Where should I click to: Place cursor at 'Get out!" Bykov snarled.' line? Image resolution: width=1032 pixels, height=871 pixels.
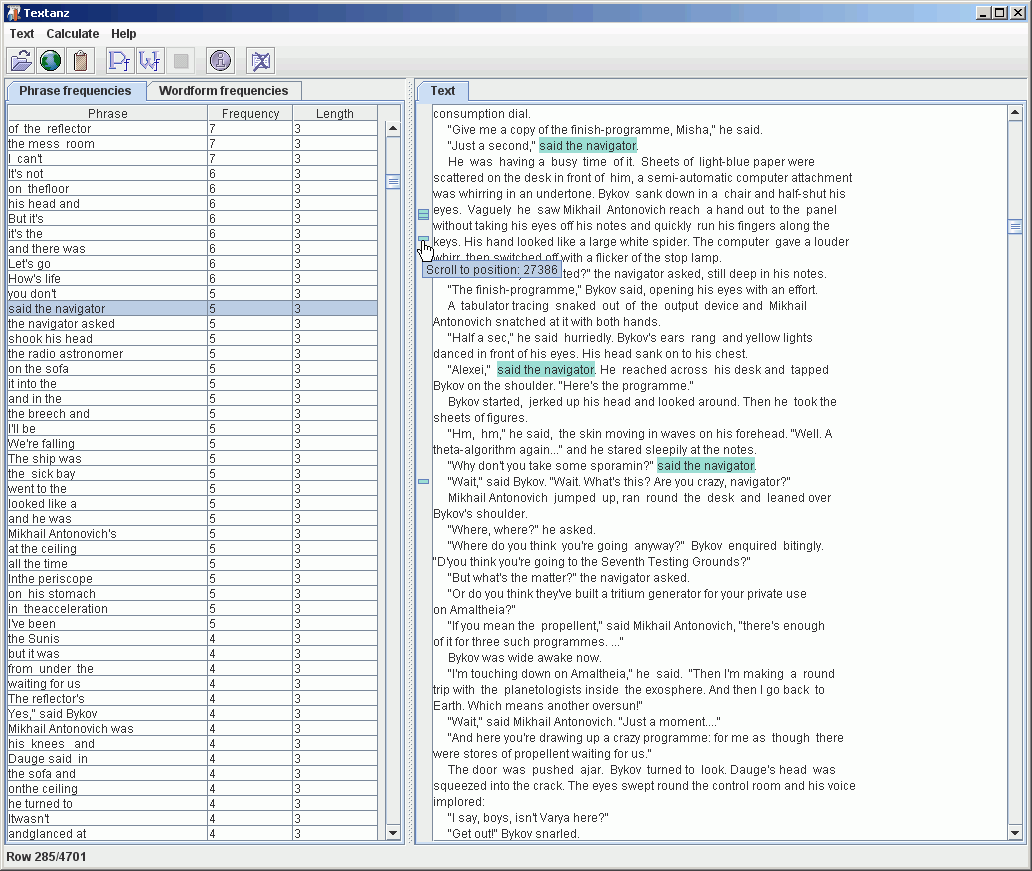pyautogui.click(x=513, y=833)
